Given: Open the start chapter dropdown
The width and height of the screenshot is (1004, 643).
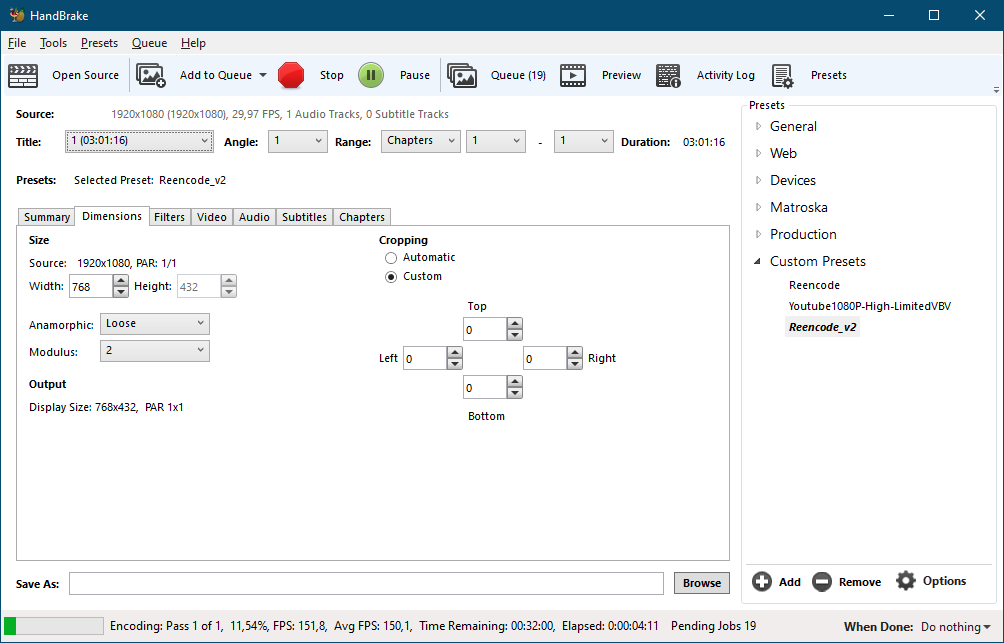Looking at the screenshot, I should [x=496, y=141].
